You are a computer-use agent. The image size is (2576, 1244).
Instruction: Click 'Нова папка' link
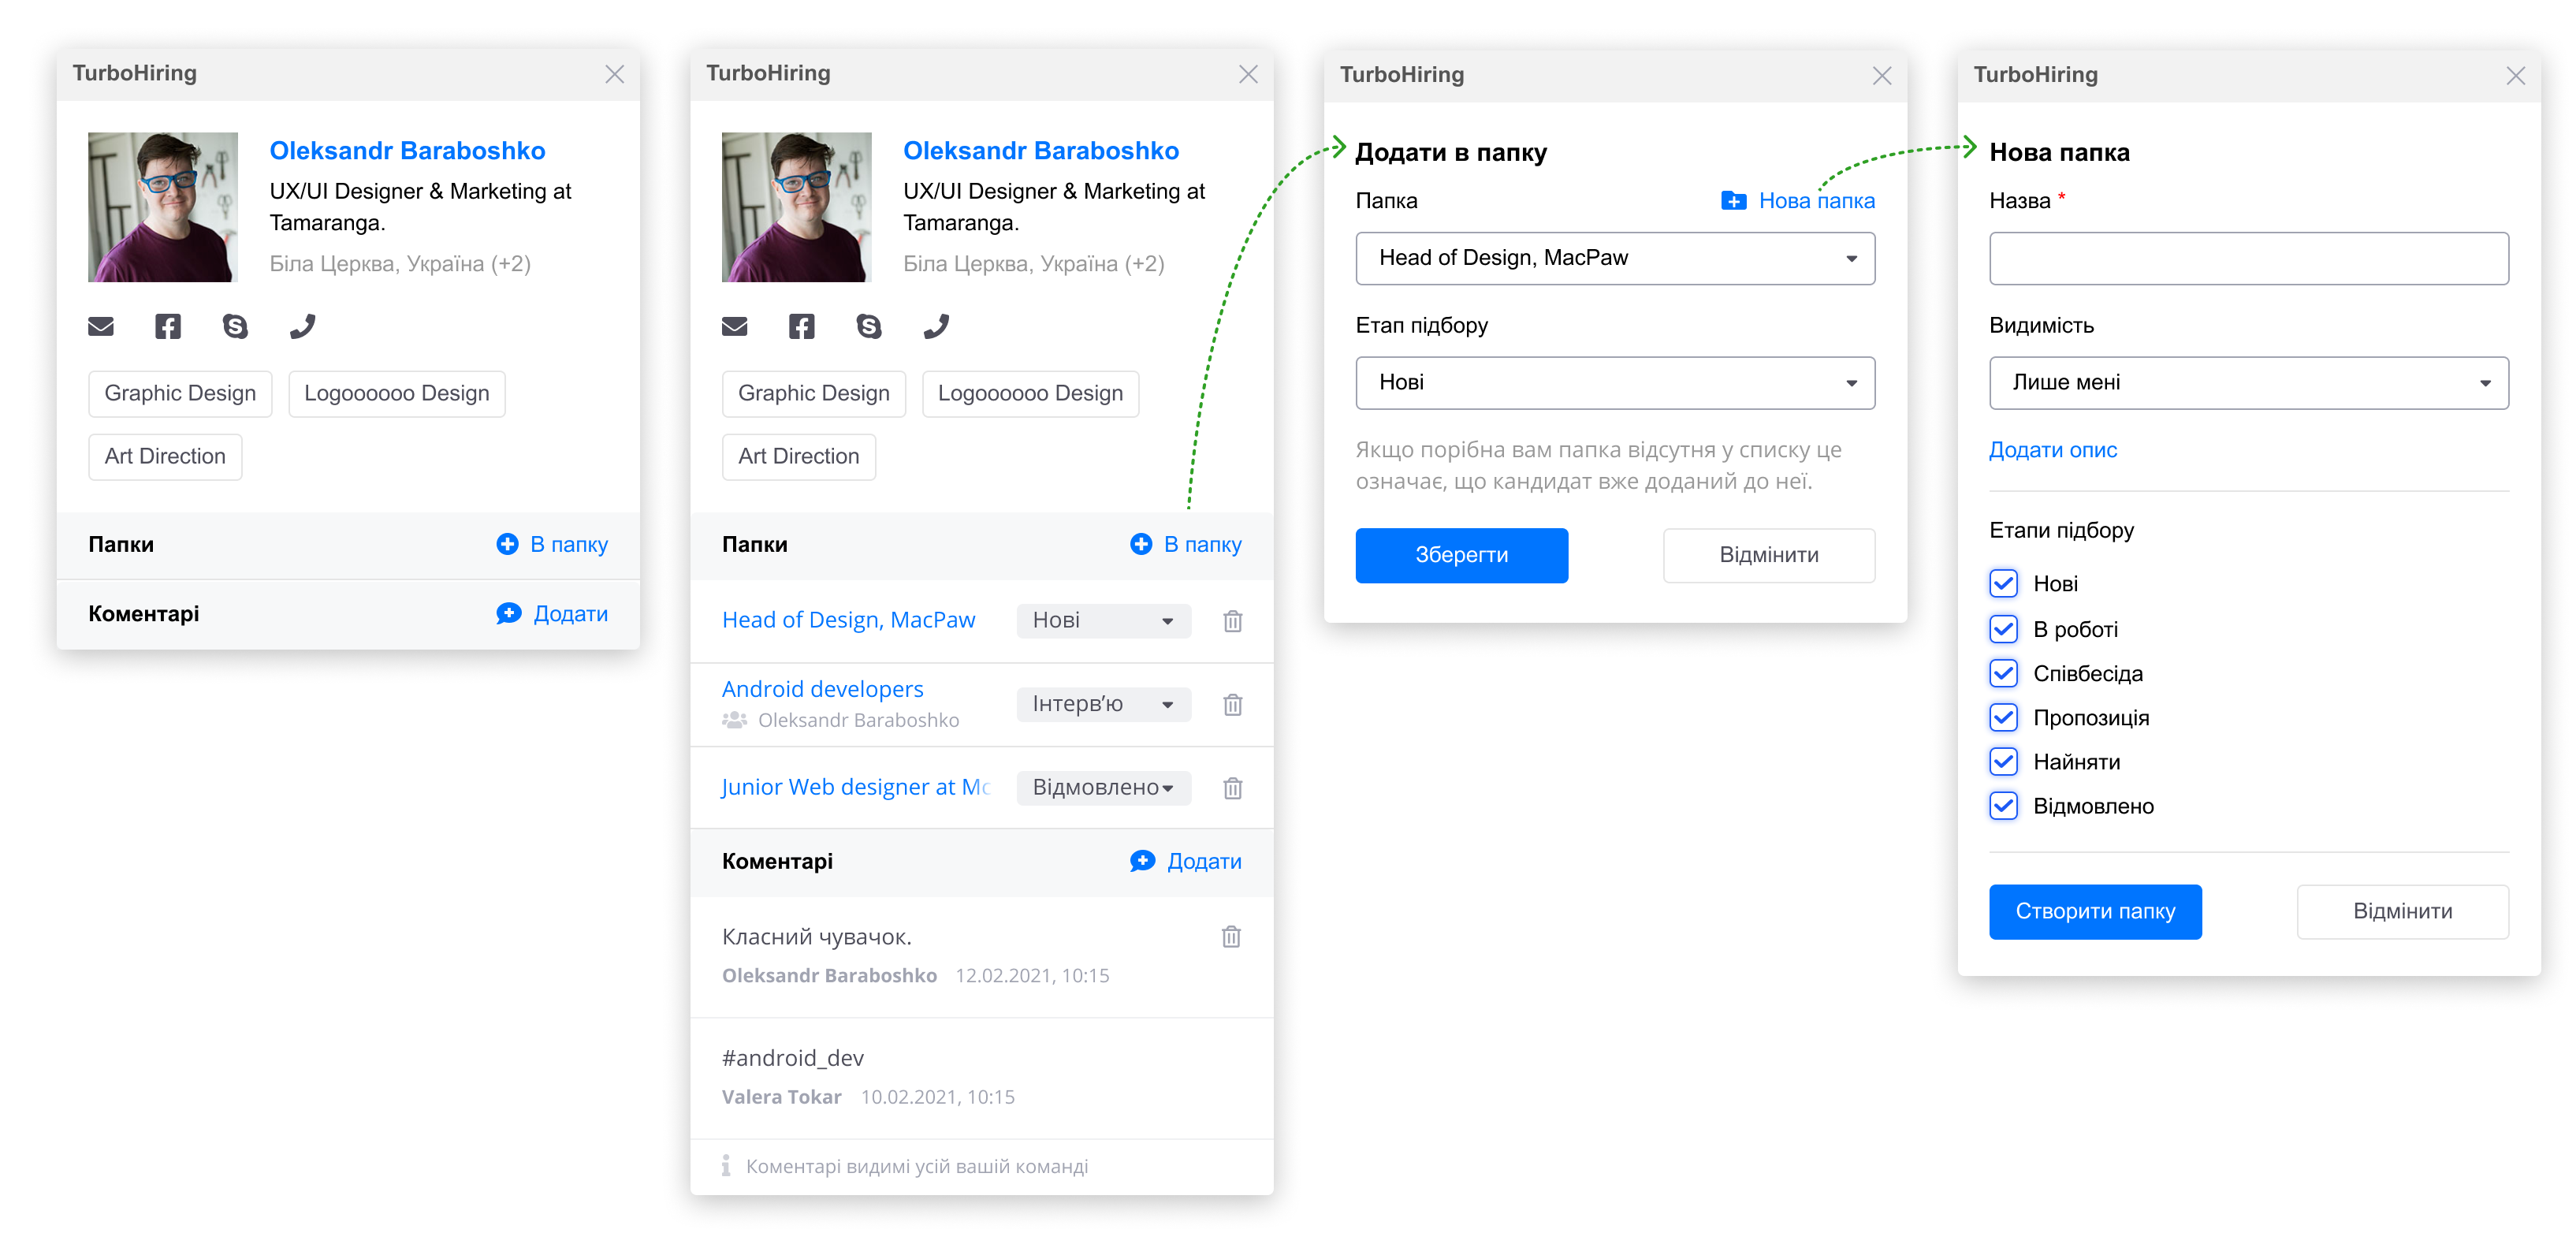point(1816,201)
